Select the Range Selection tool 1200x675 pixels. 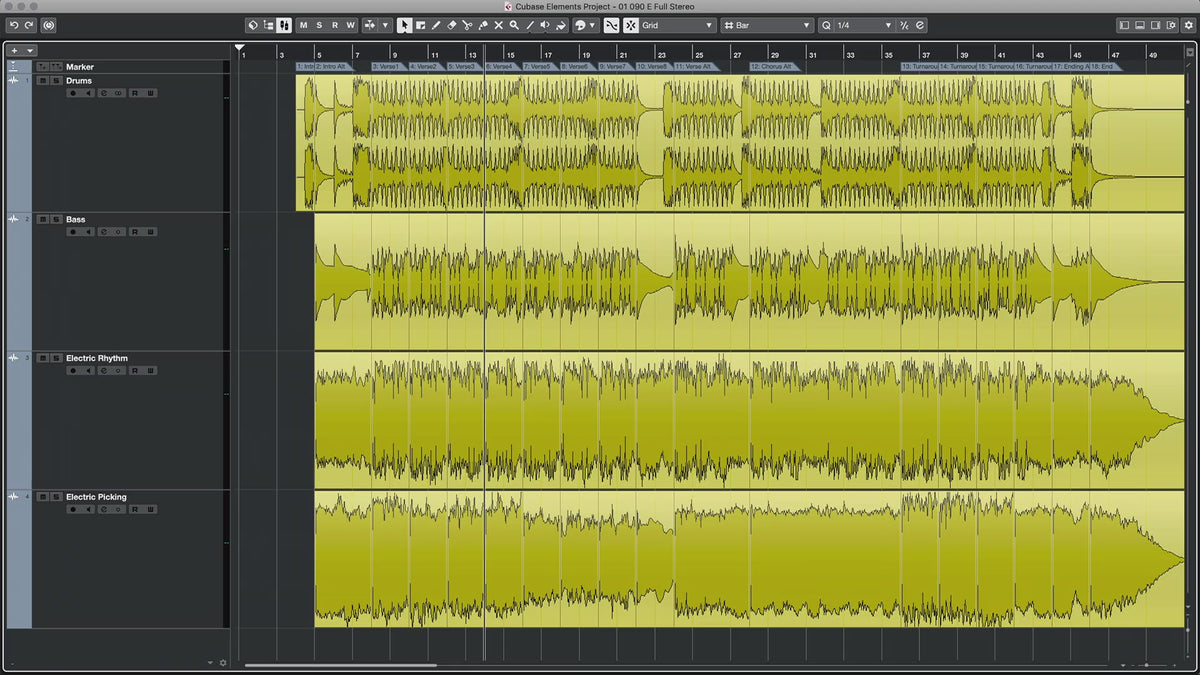[x=420, y=25]
